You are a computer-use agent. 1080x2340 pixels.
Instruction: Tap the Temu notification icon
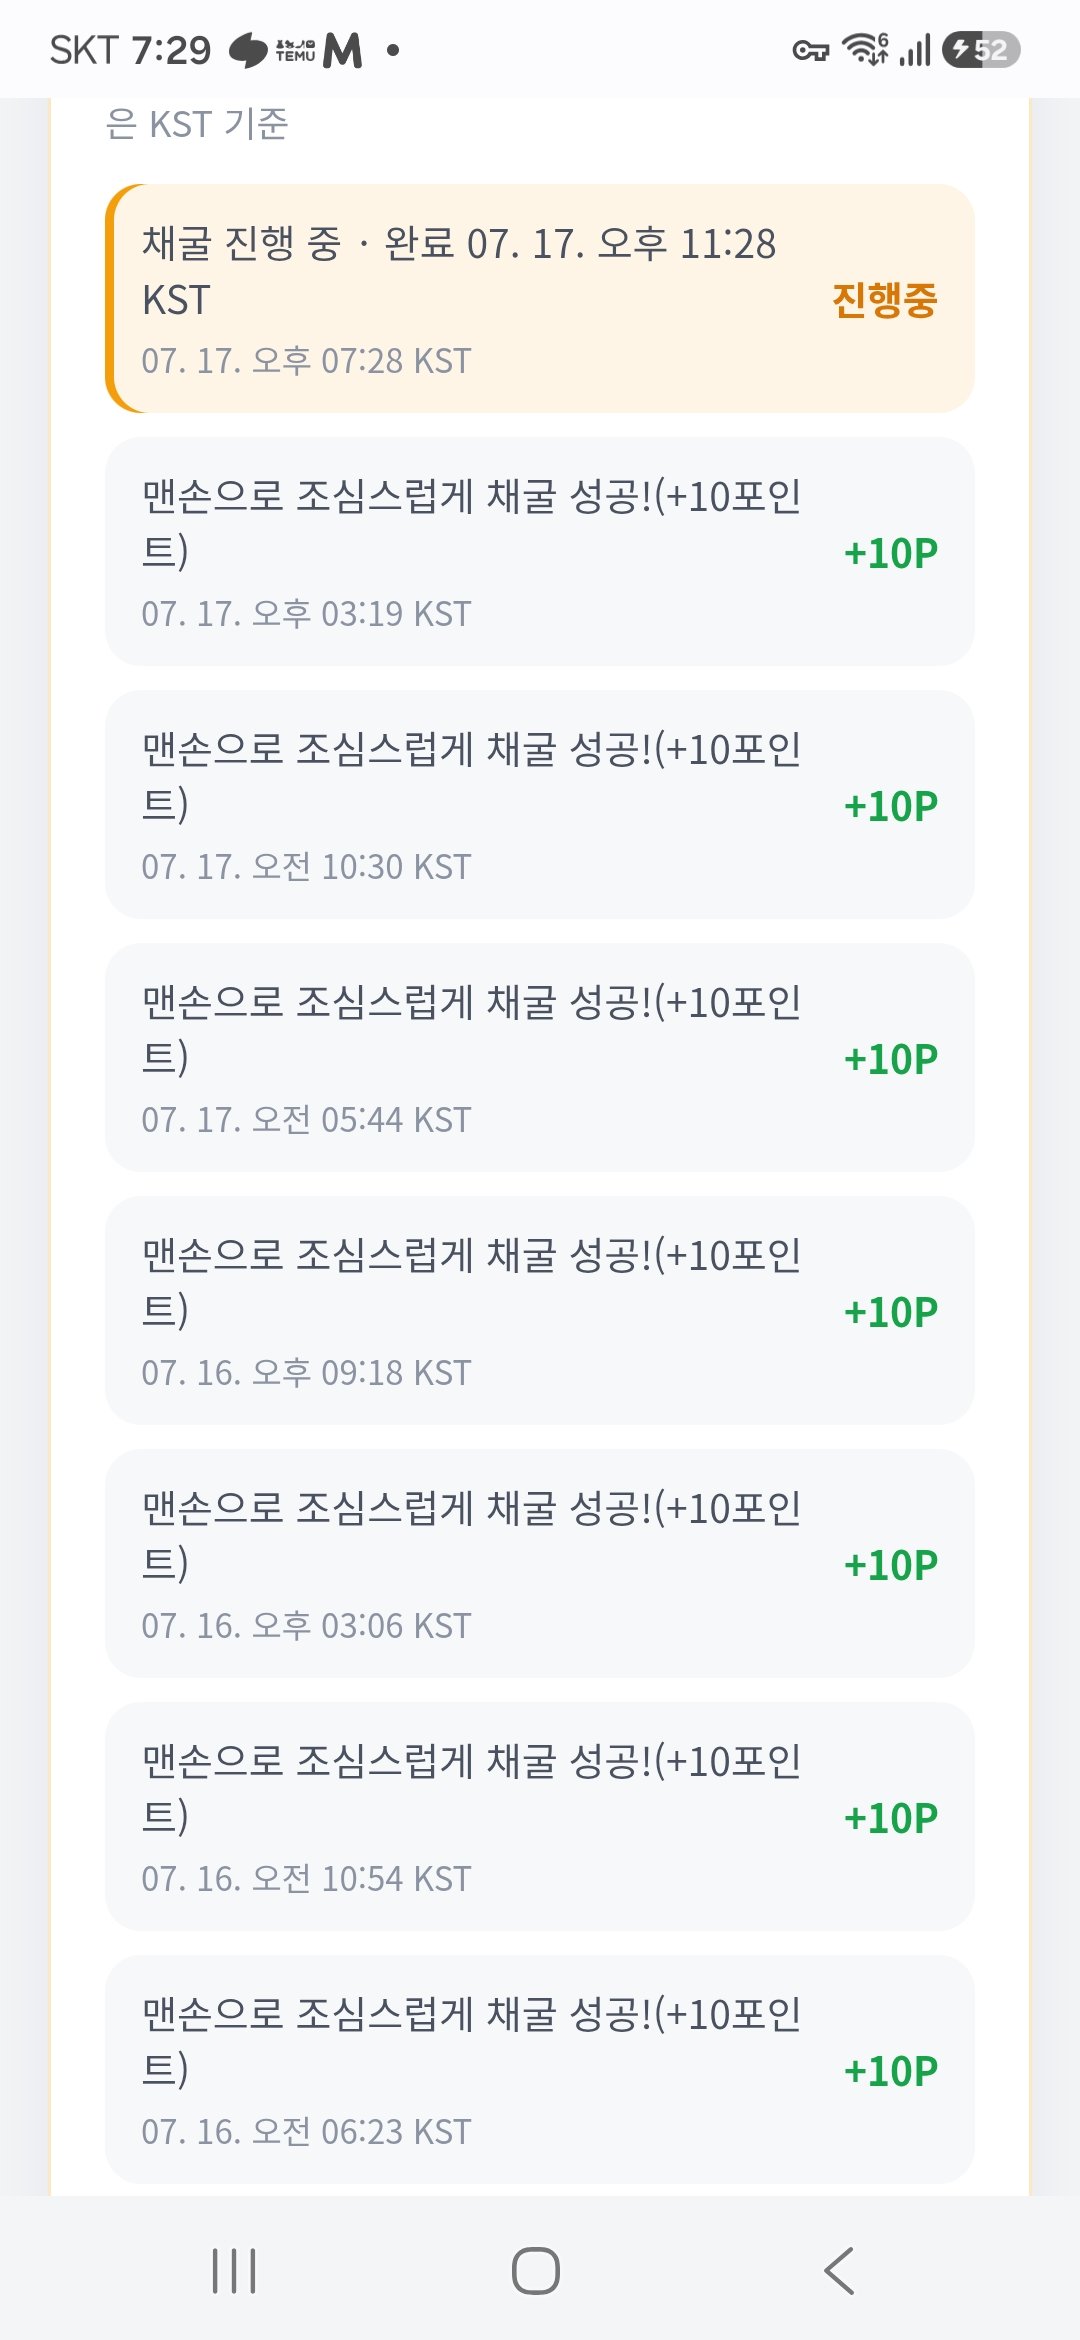(295, 50)
